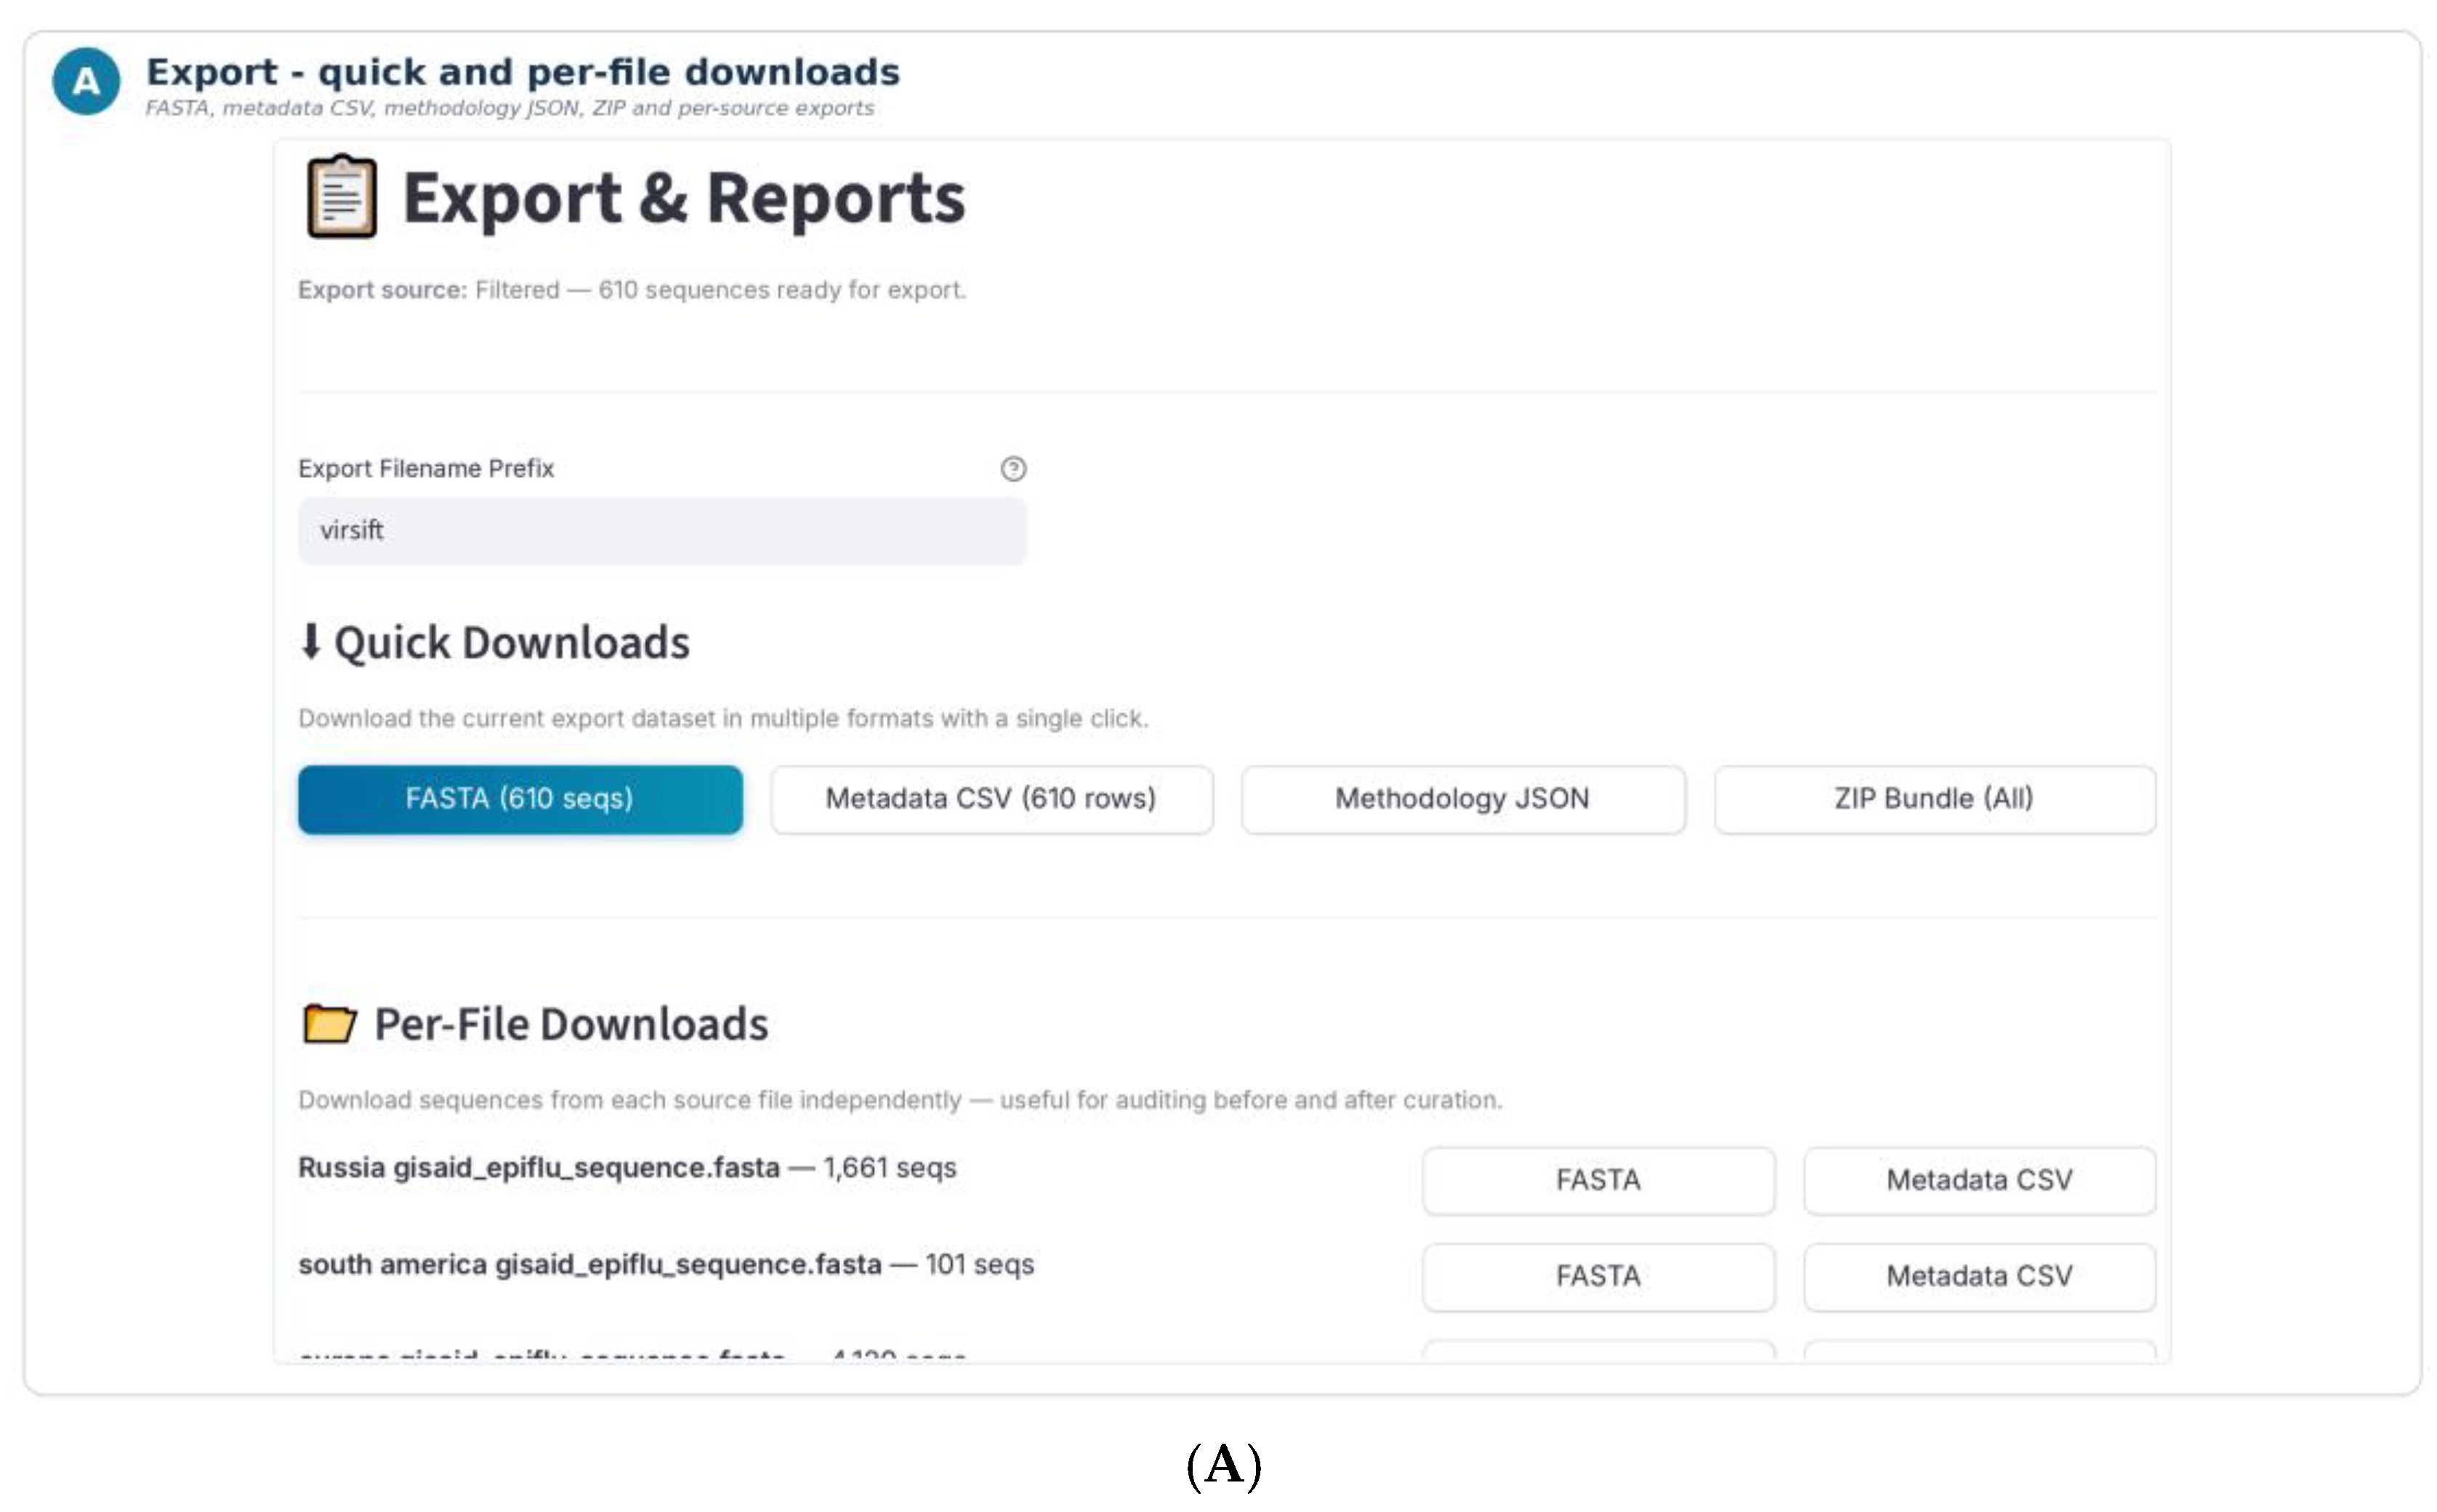Screen dimensions: 2437x1512
Task: Click 'Export - quick and per-file downloads' title
Action: [523, 72]
